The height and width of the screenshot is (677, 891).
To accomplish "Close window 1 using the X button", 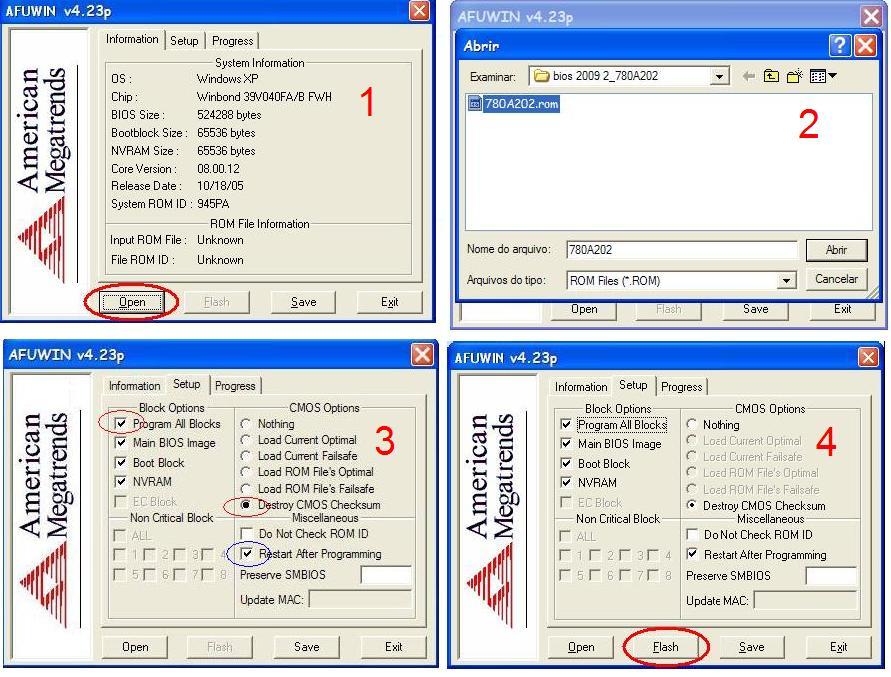I will [419, 10].
